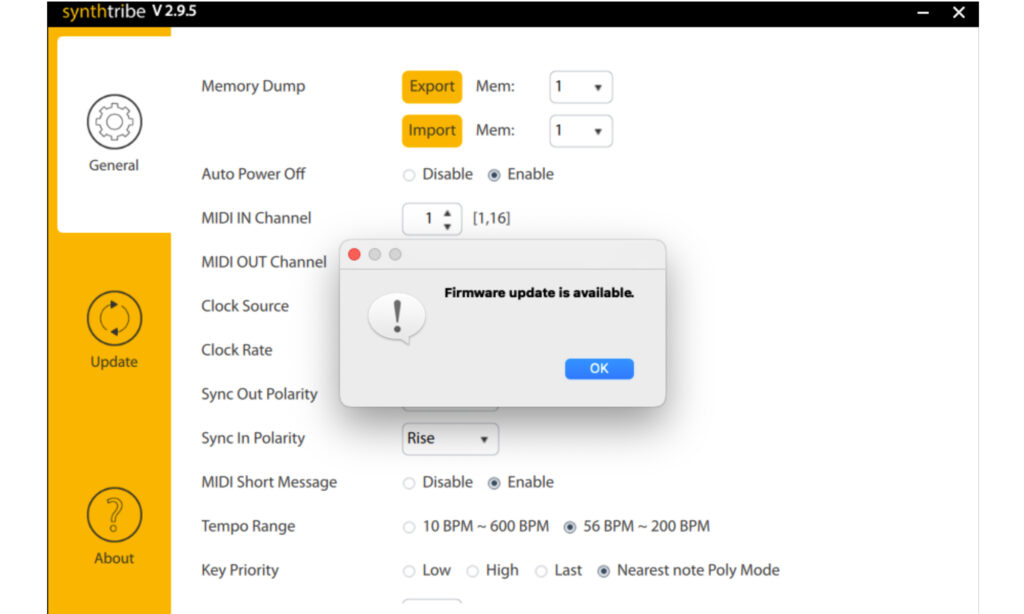Select Disable for Auto Power Off
1024x614 pixels.
click(409, 175)
